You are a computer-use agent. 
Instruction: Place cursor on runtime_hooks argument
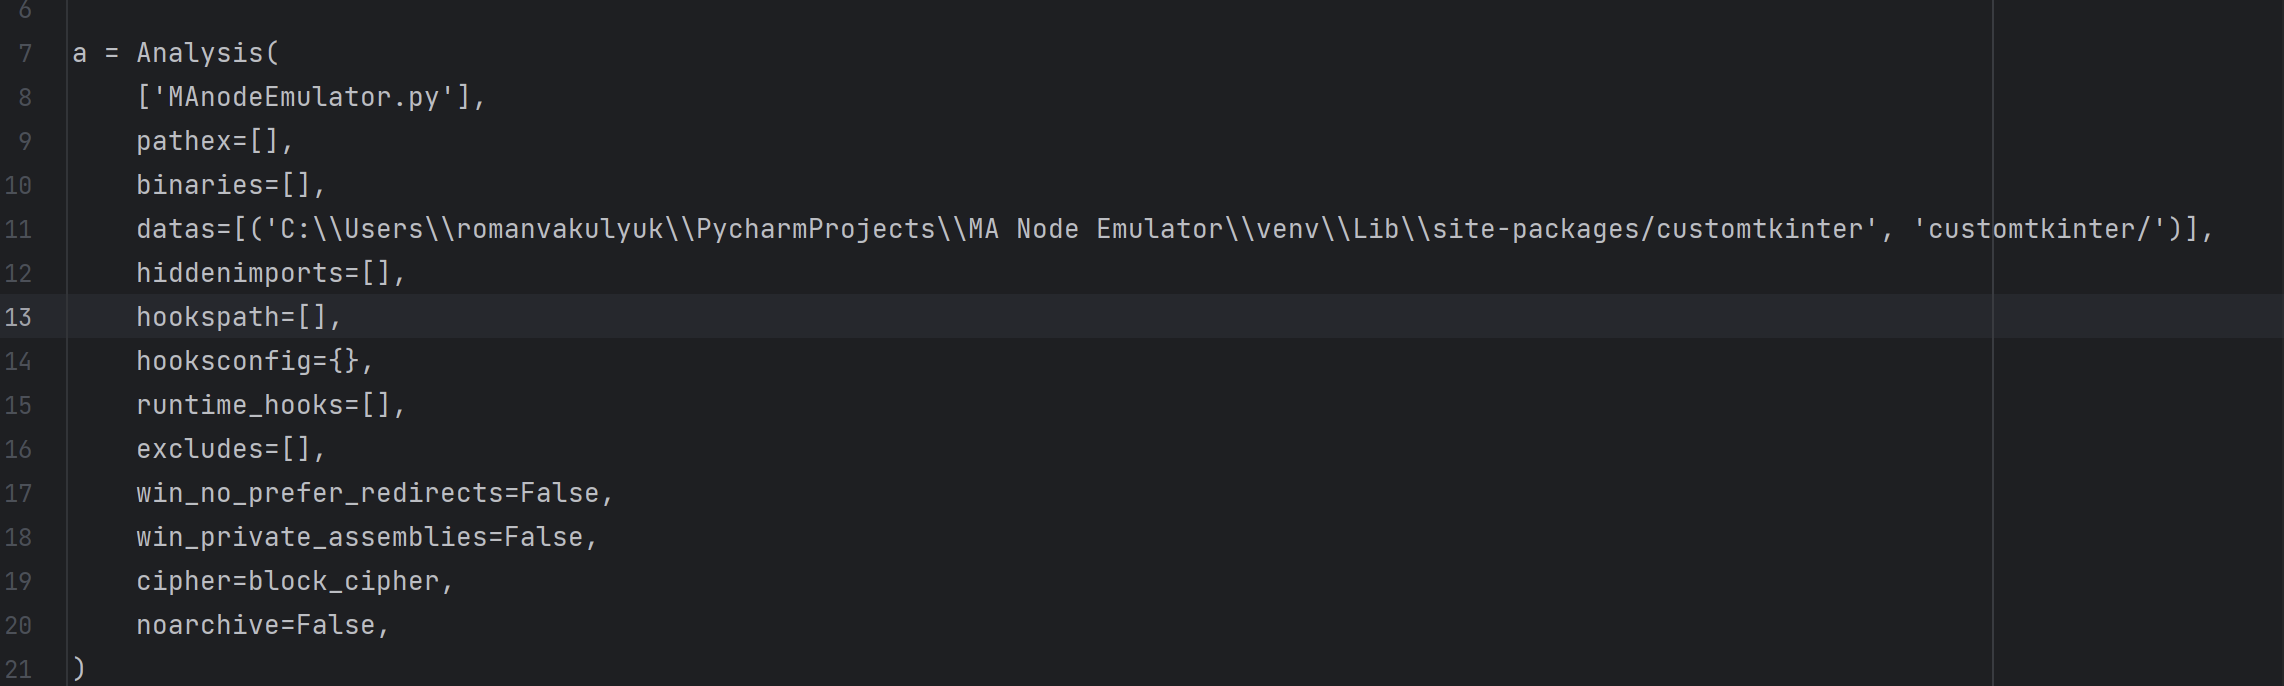[240, 405]
